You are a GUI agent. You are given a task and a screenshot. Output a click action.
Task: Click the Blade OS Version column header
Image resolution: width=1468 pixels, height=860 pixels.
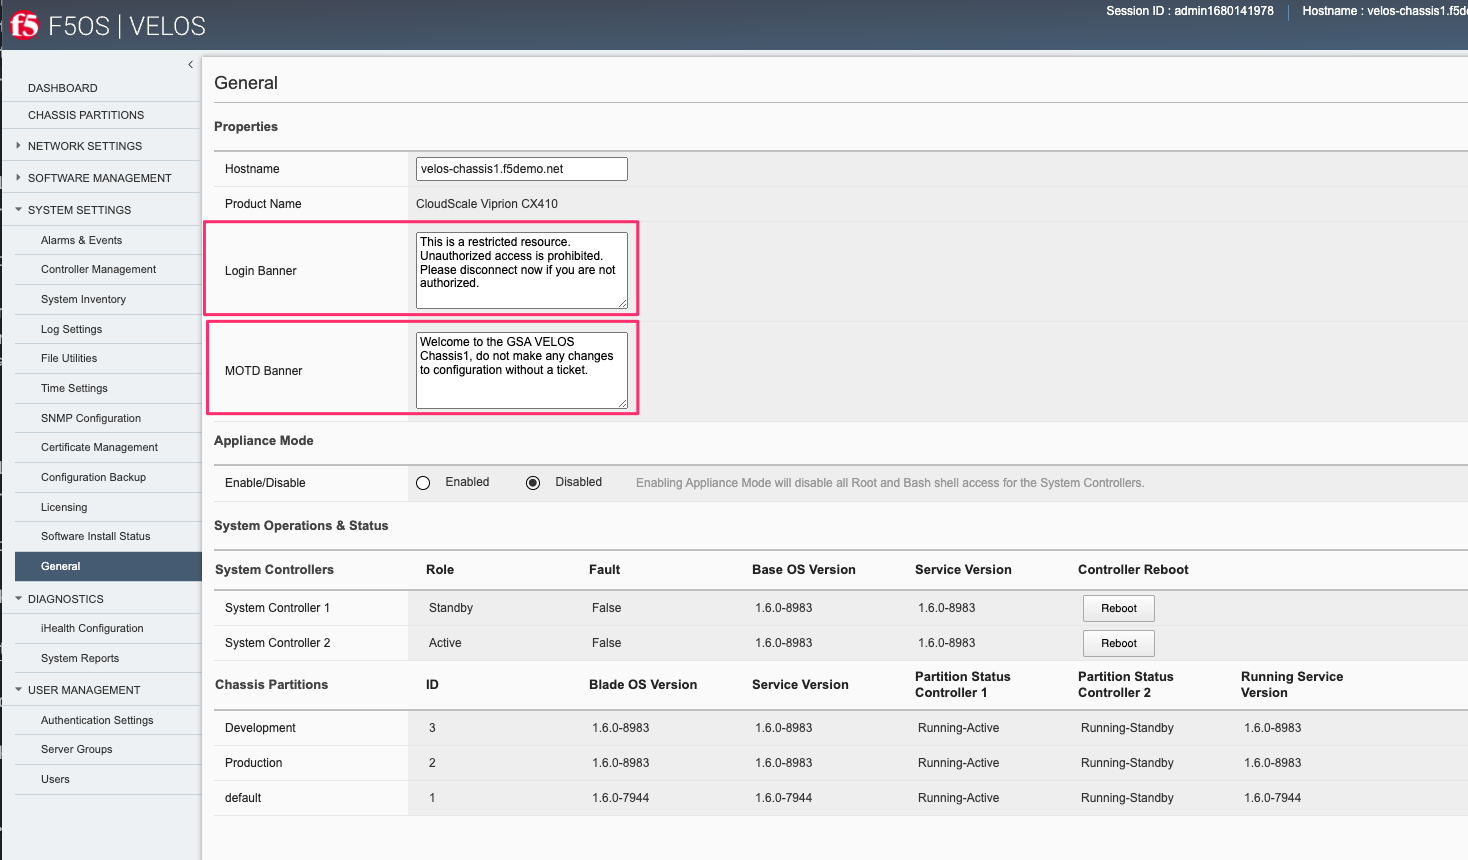[x=643, y=685]
